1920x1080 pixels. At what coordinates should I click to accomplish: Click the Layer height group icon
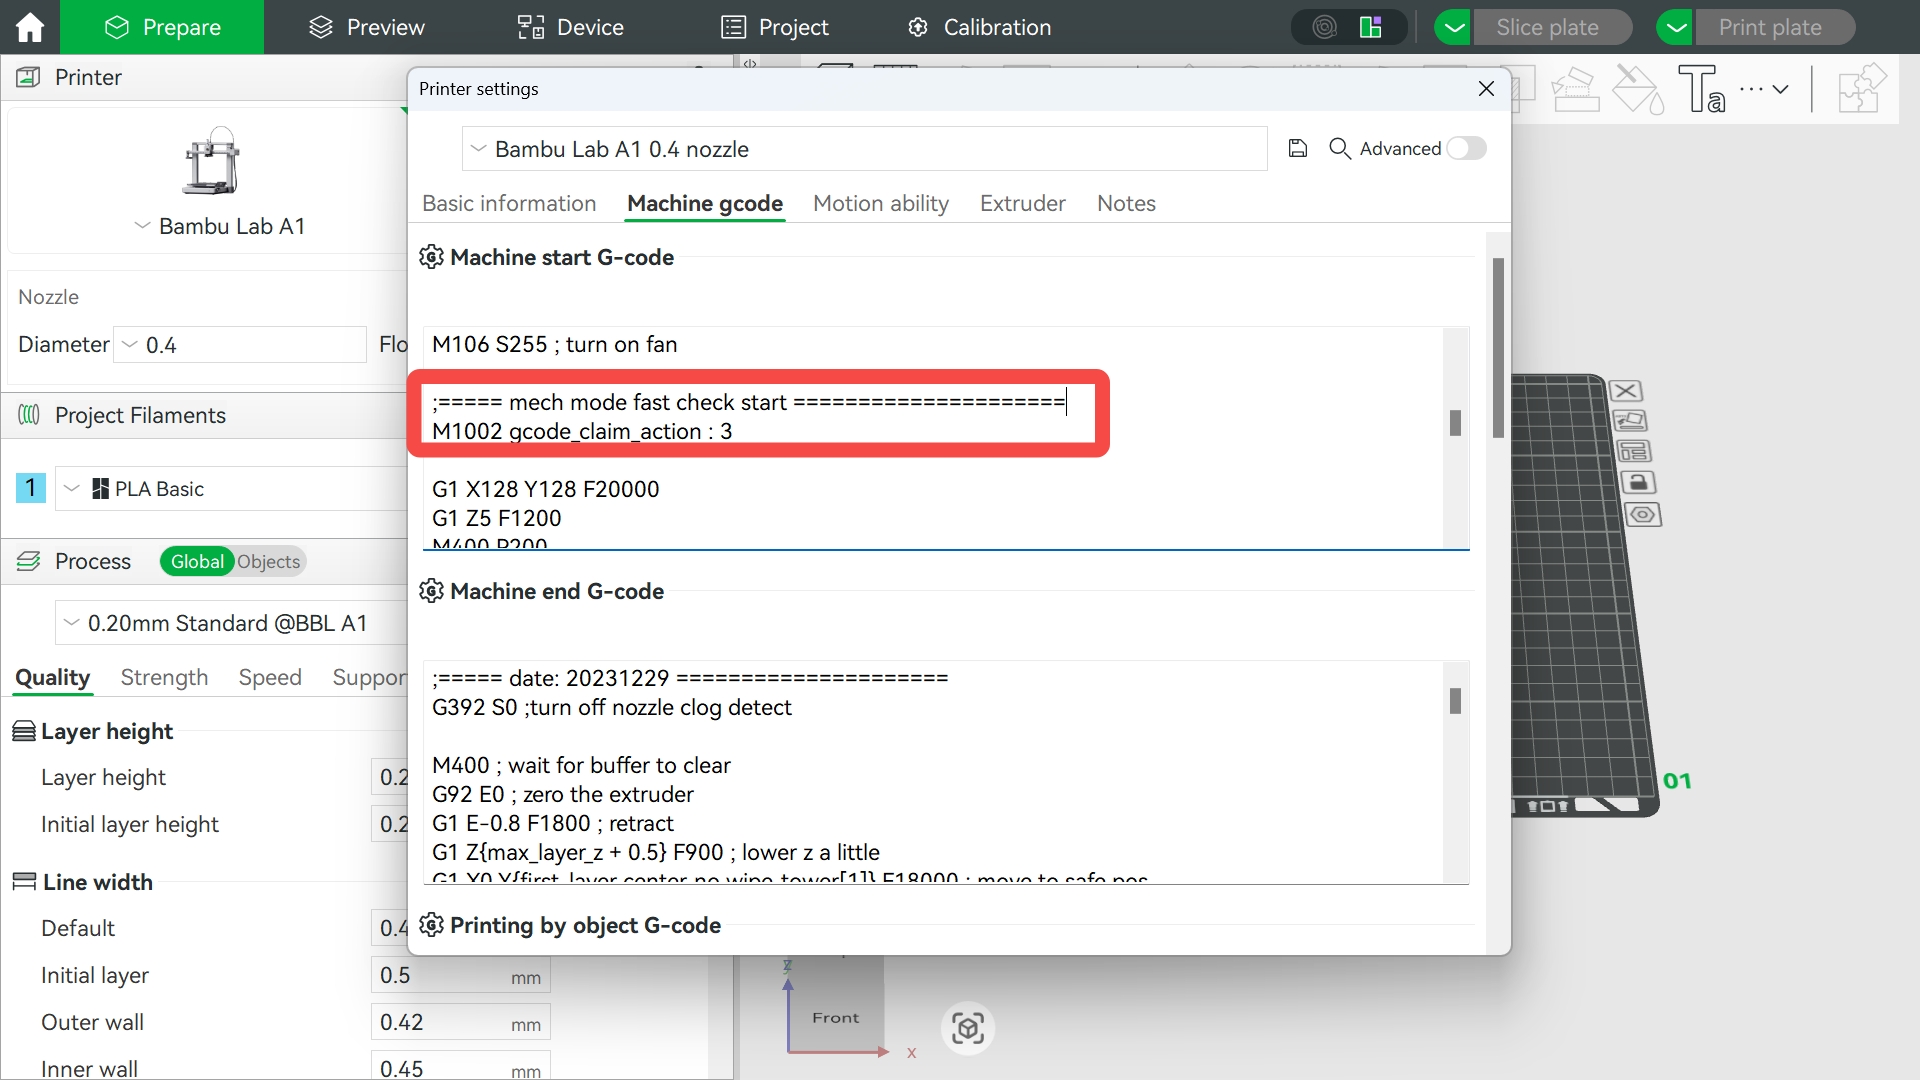click(x=24, y=732)
